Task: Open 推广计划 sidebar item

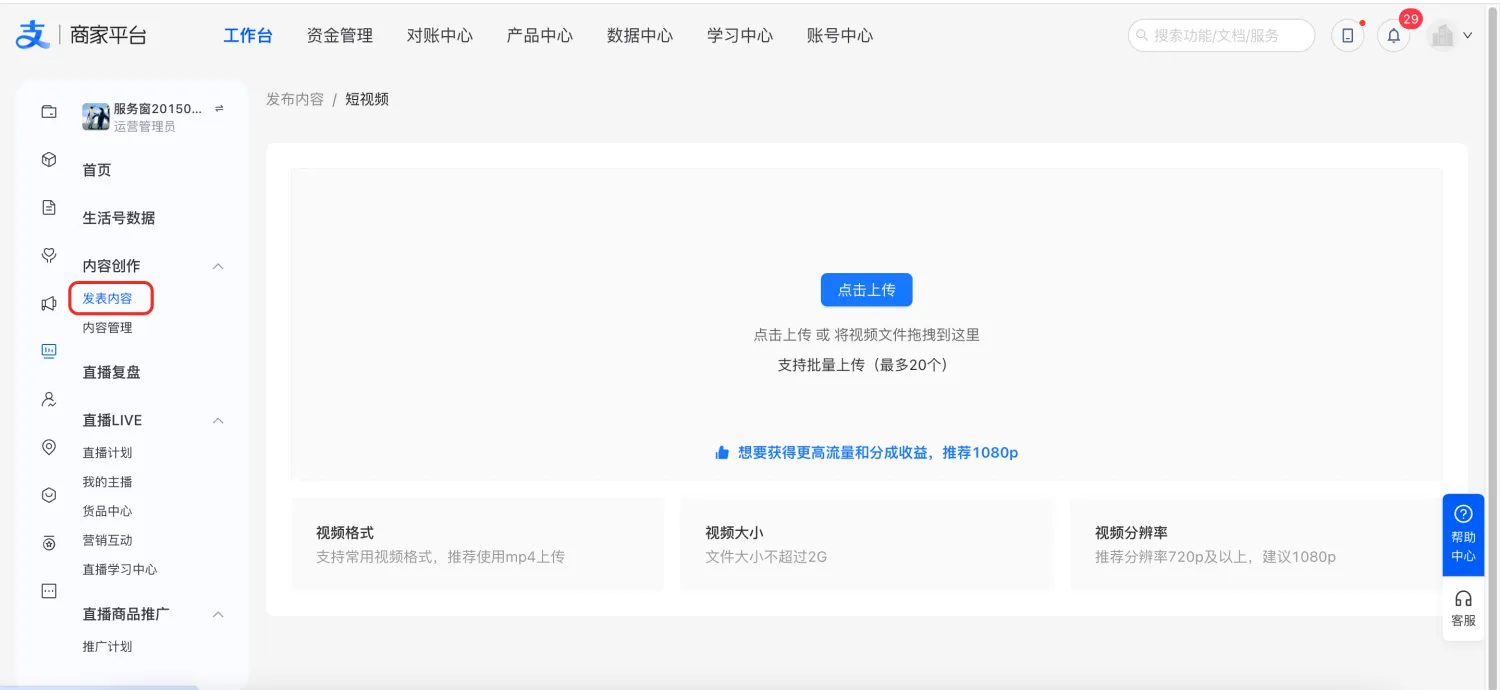Action: pos(107,646)
